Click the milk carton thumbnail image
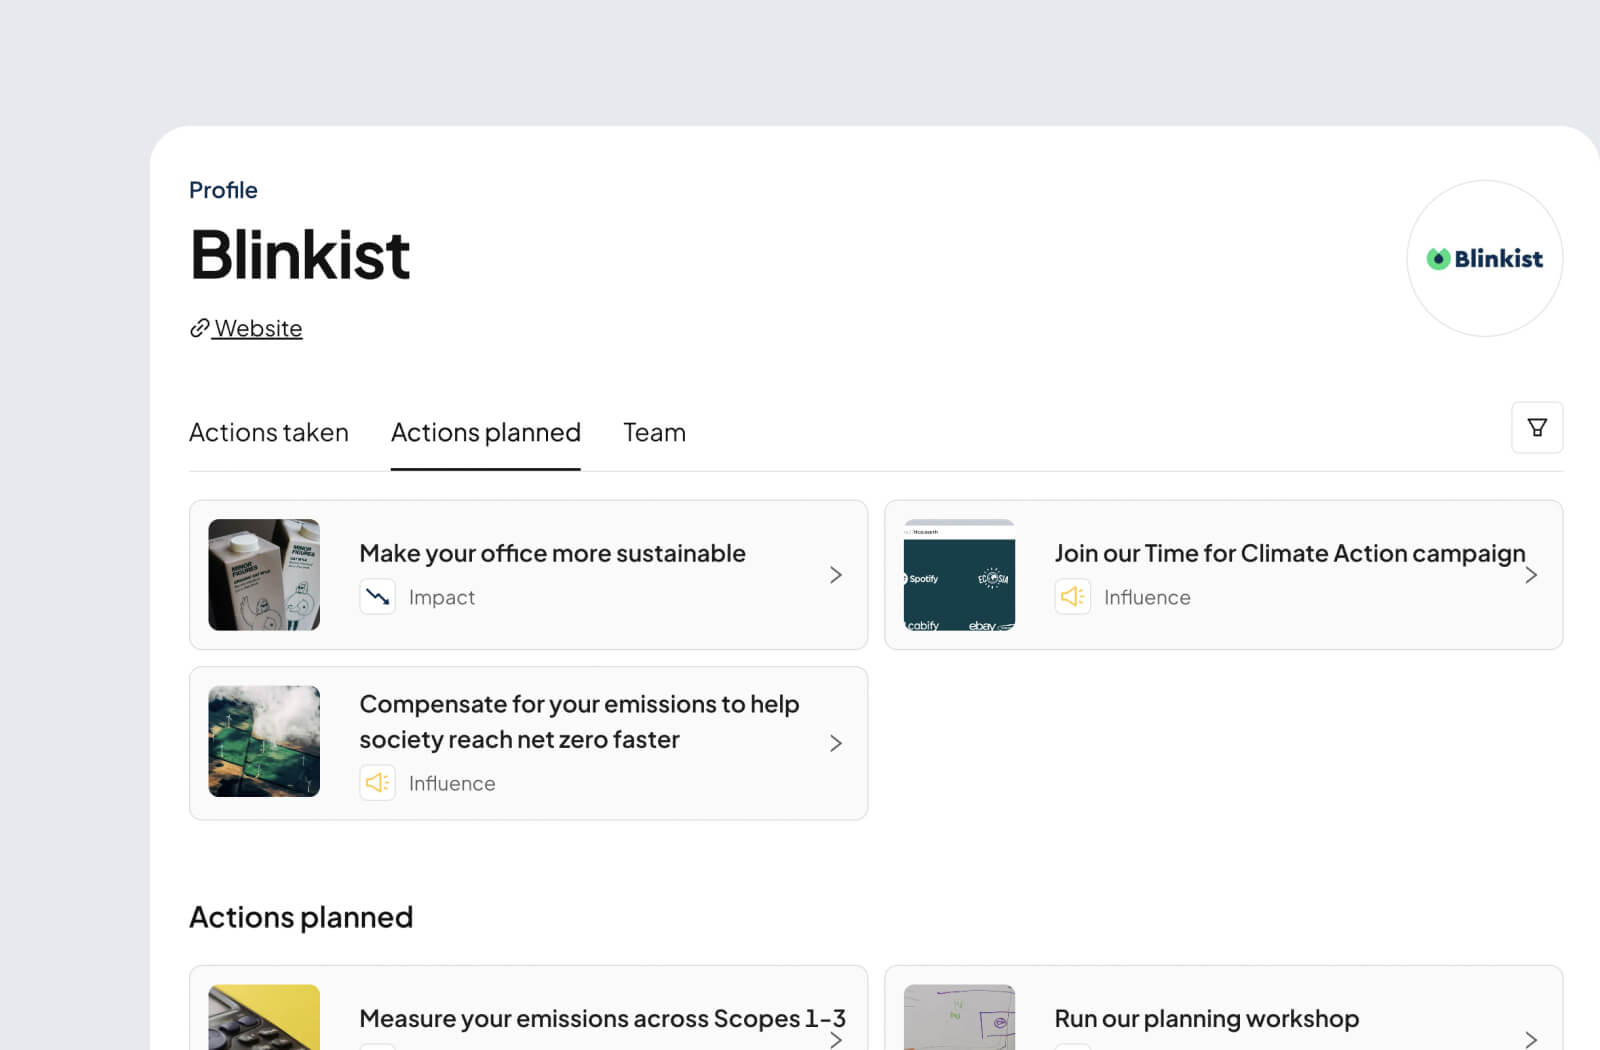Screen dimensions: 1600x1050 pos(263,574)
